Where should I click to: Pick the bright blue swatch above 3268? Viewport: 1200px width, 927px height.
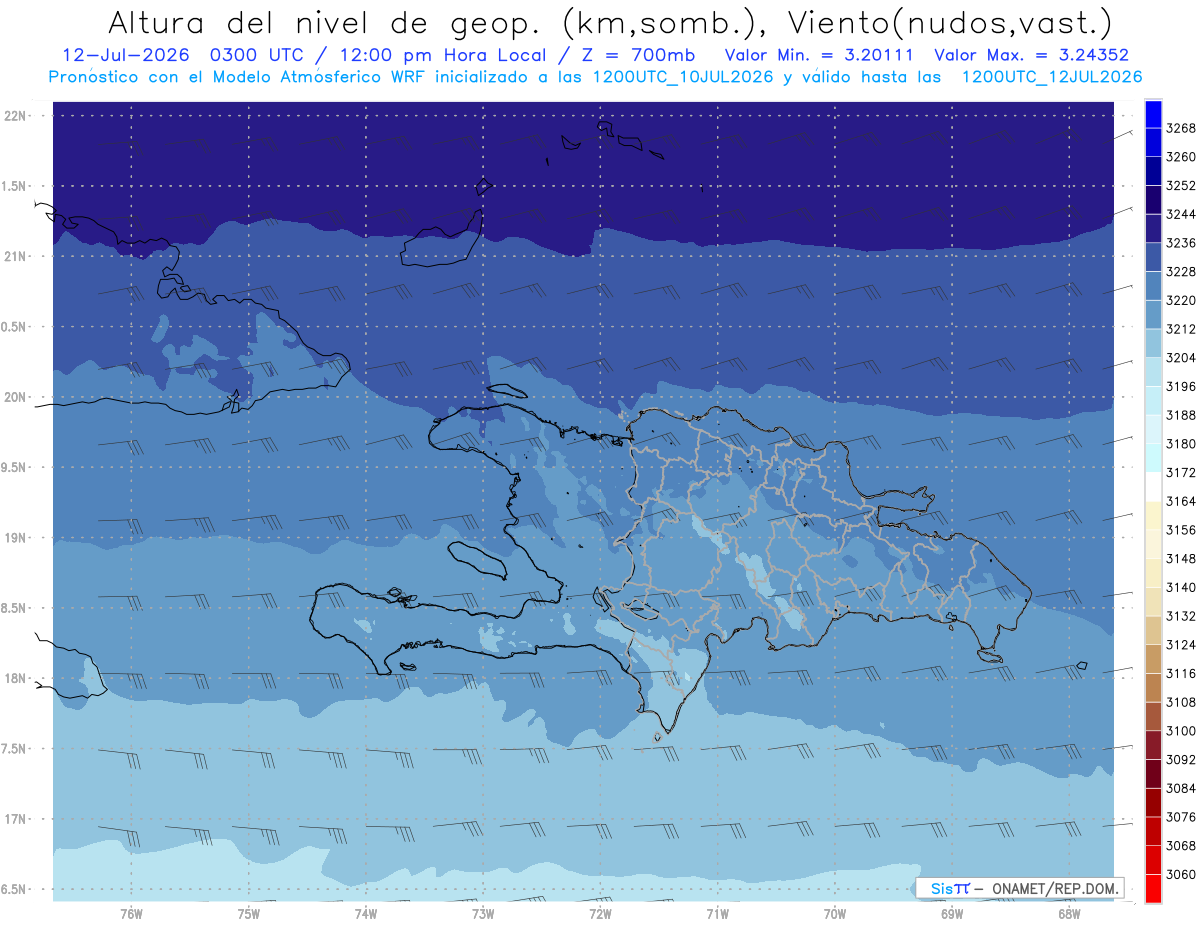click(1153, 114)
